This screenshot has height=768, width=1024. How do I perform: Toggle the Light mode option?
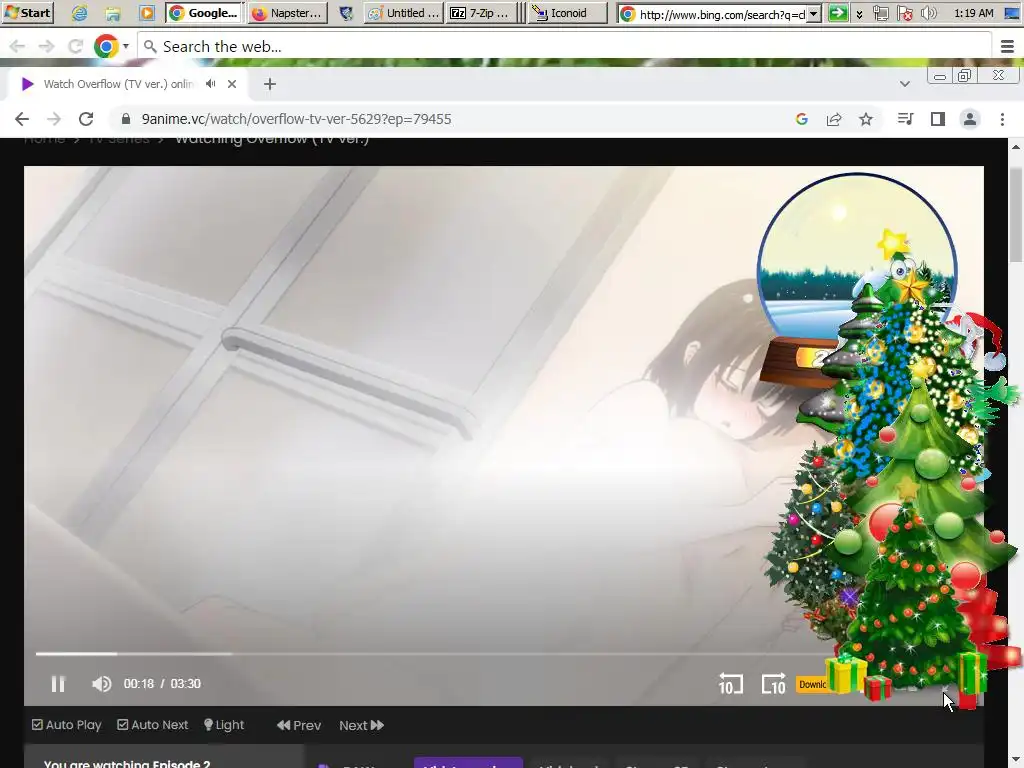[224, 725]
